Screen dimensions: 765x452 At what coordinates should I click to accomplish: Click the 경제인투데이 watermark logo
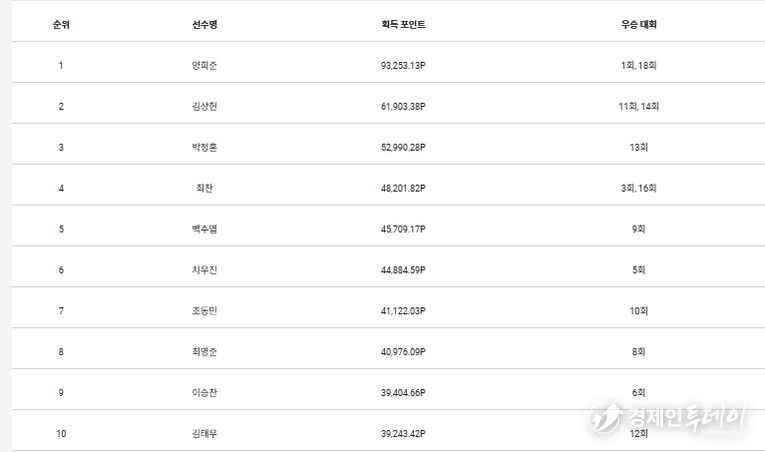[666, 418]
